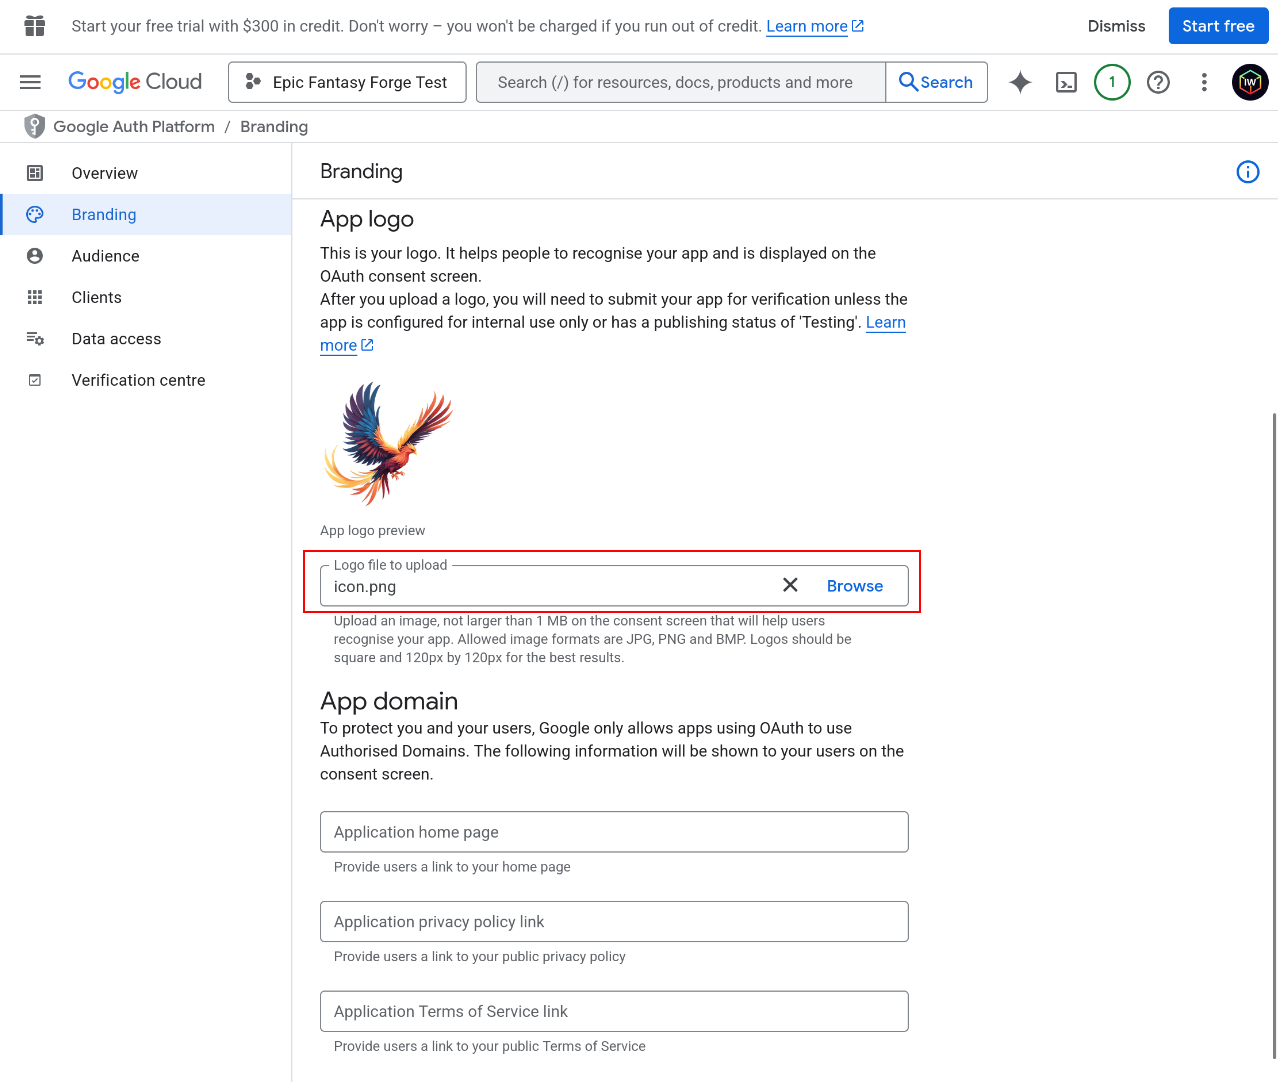Open the more options three-dot menu
The image size is (1278, 1082).
coord(1204,82)
